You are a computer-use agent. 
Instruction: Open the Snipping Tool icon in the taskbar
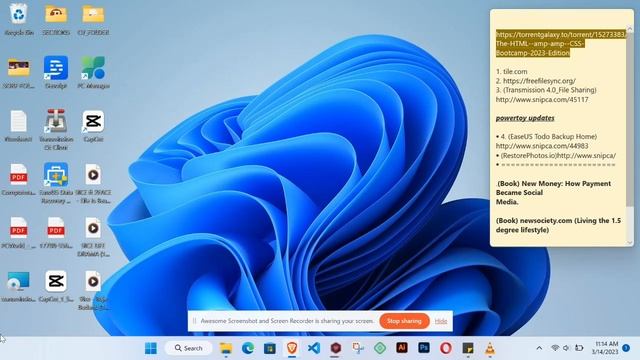click(358, 348)
